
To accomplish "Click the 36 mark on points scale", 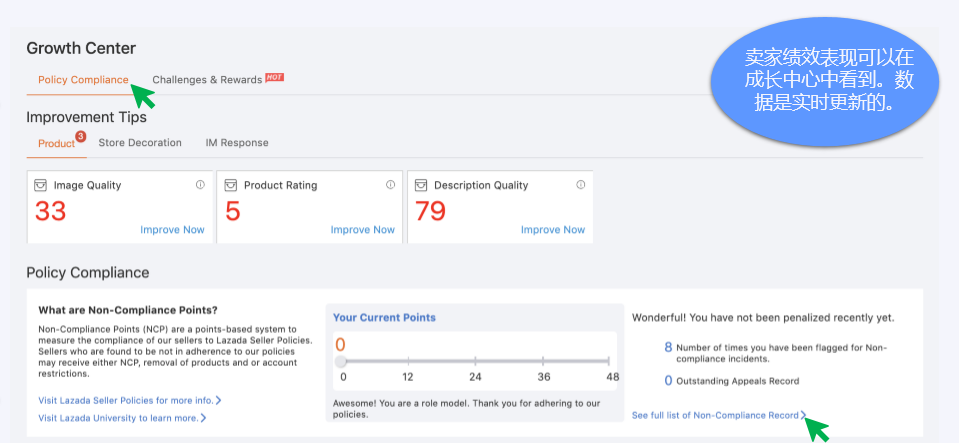I will pyautogui.click(x=544, y=377).
